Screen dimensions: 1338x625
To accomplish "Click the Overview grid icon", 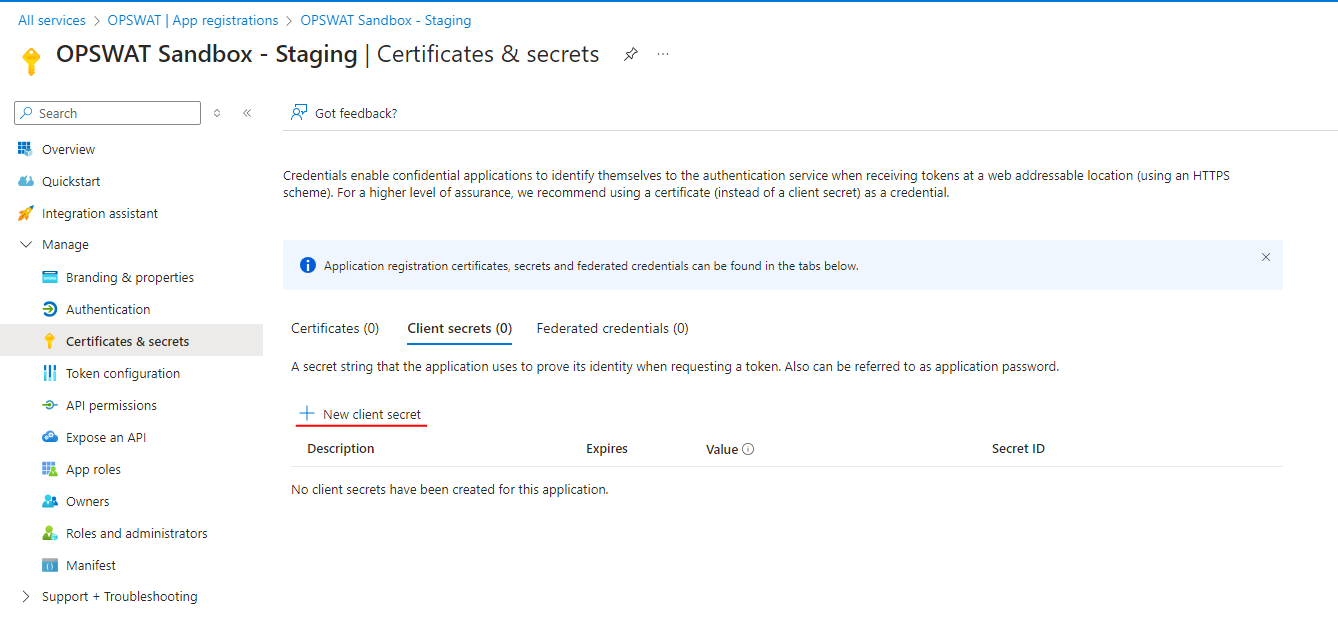I will [x=25, y=149].
